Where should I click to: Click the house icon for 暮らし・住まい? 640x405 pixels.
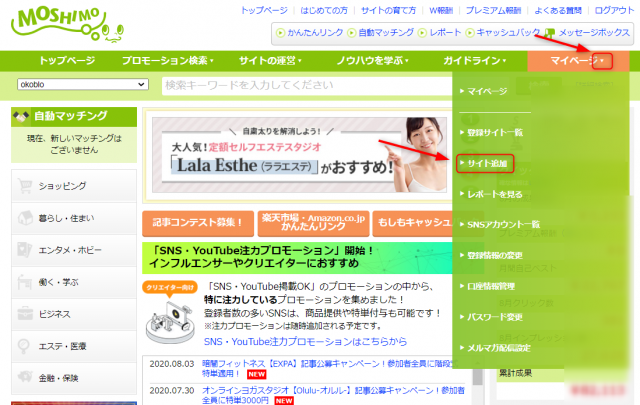click(x=25, y=218)
